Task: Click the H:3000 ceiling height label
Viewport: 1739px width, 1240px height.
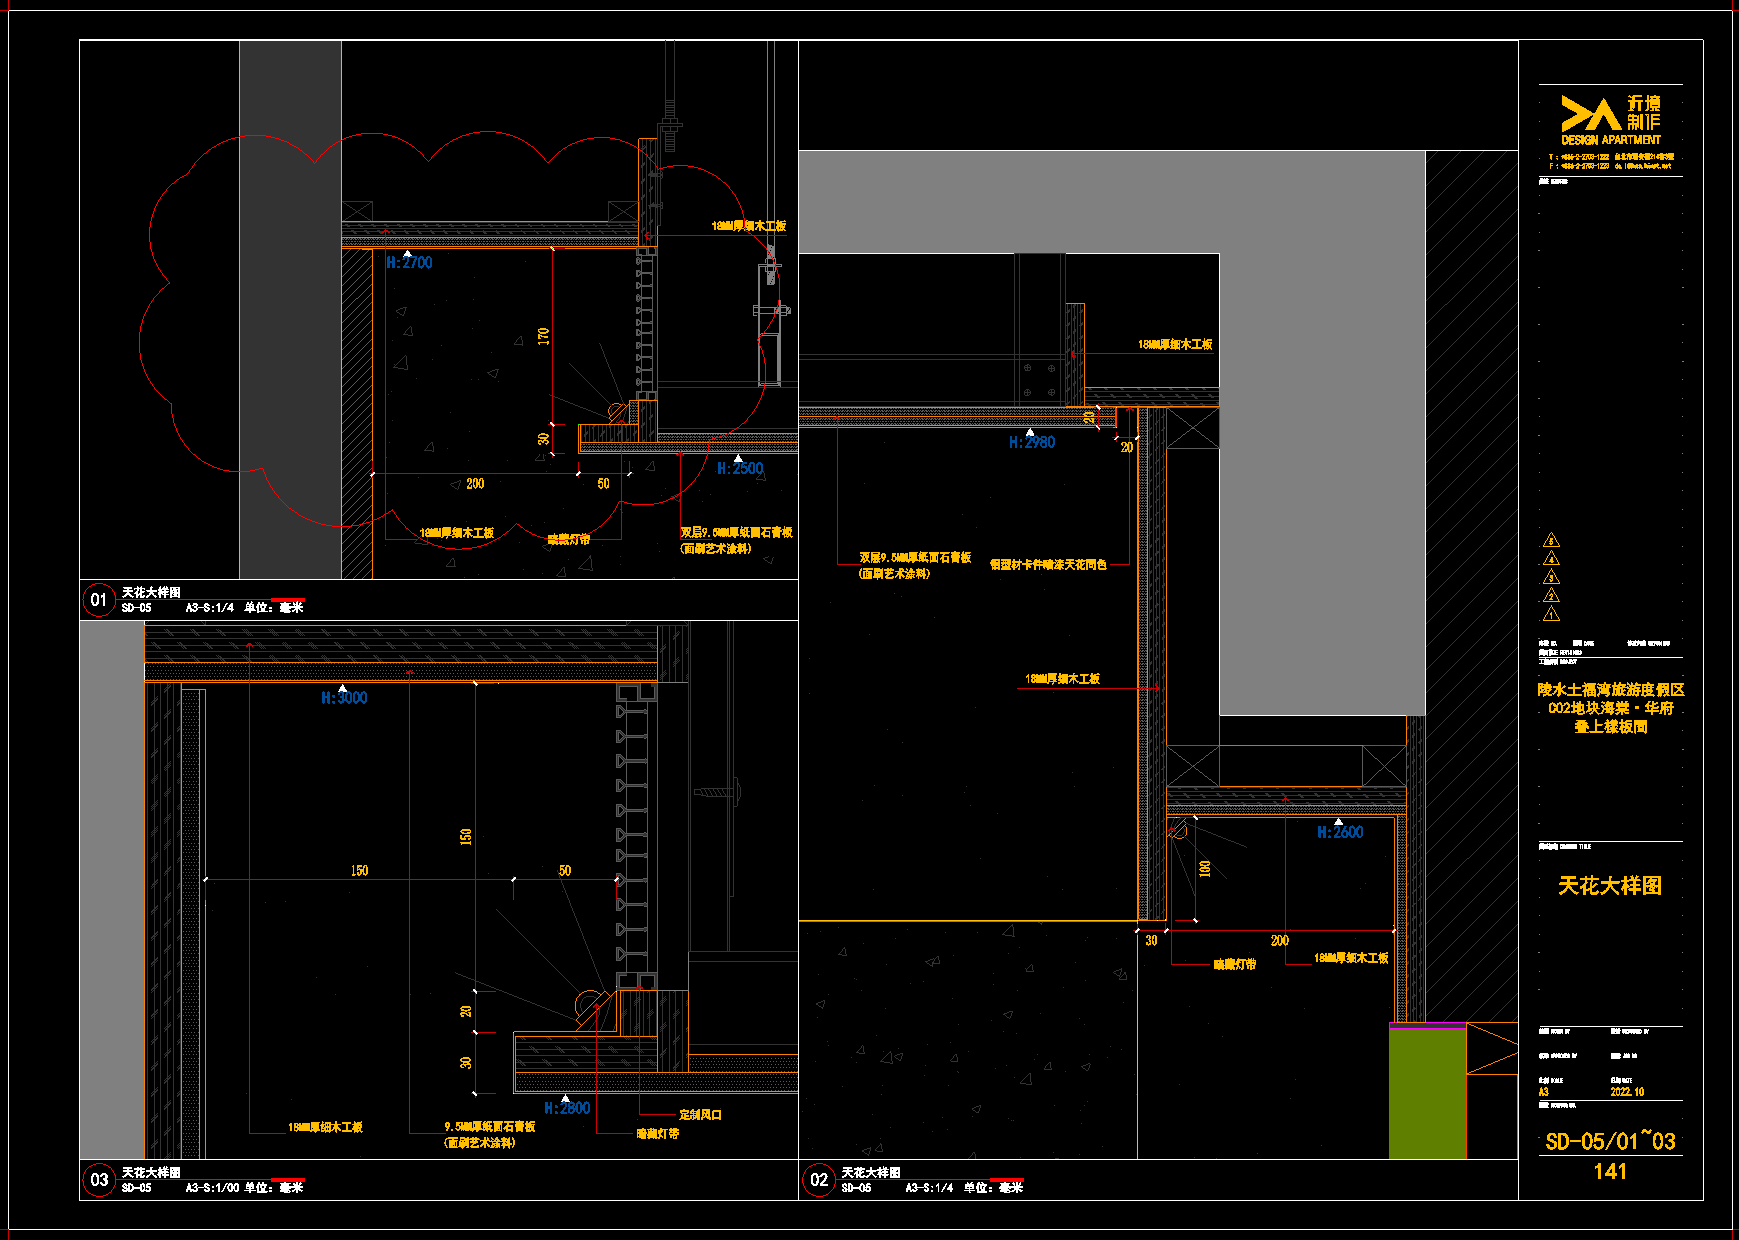Action: 344,698
